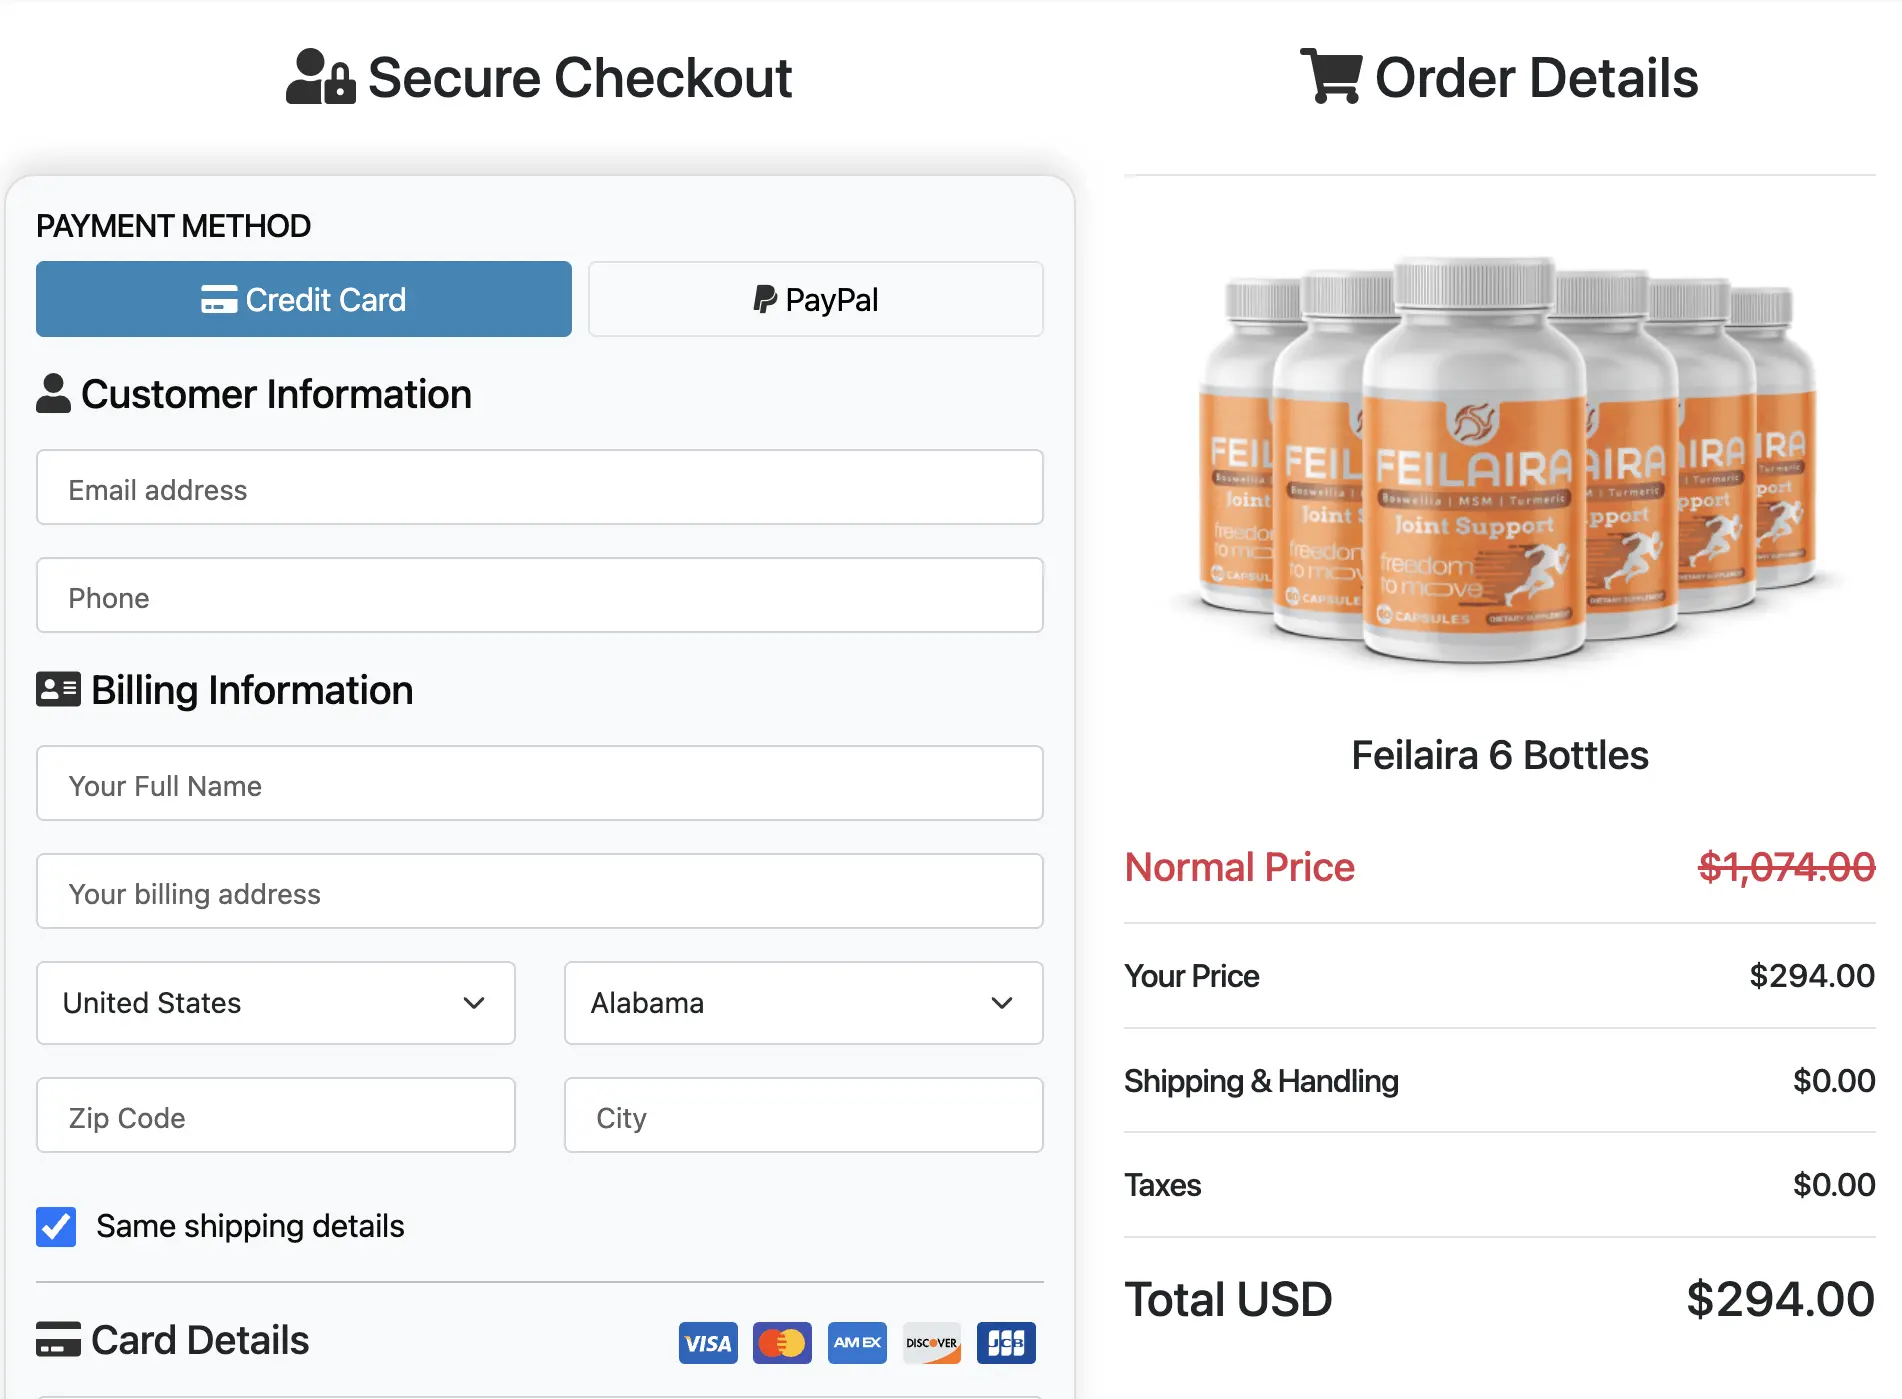Screen dimensions: 1902x1399
Task: Click the person icon by Customer Information
Action: click(x=53, y=393)
